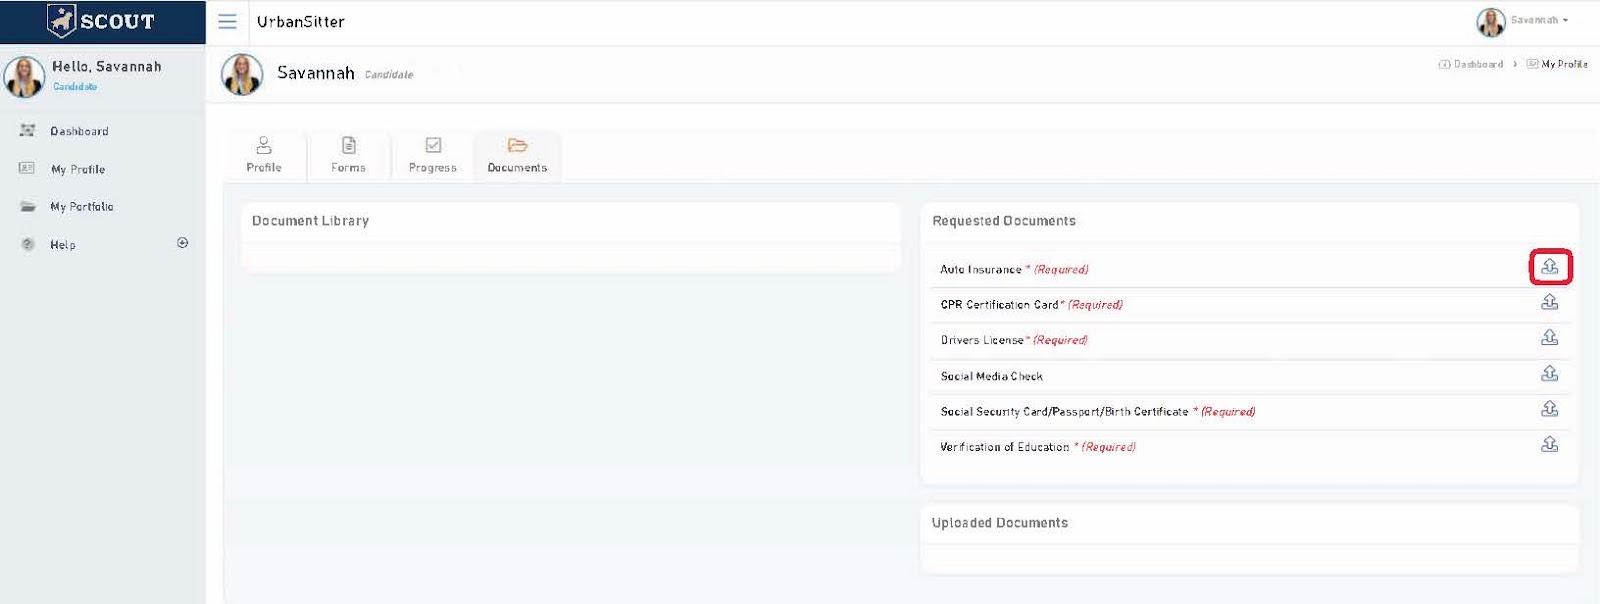Click the Dashboard breadcrumb icon
The height and width of the screenshot is (604, 1600).
(1444, 64)
